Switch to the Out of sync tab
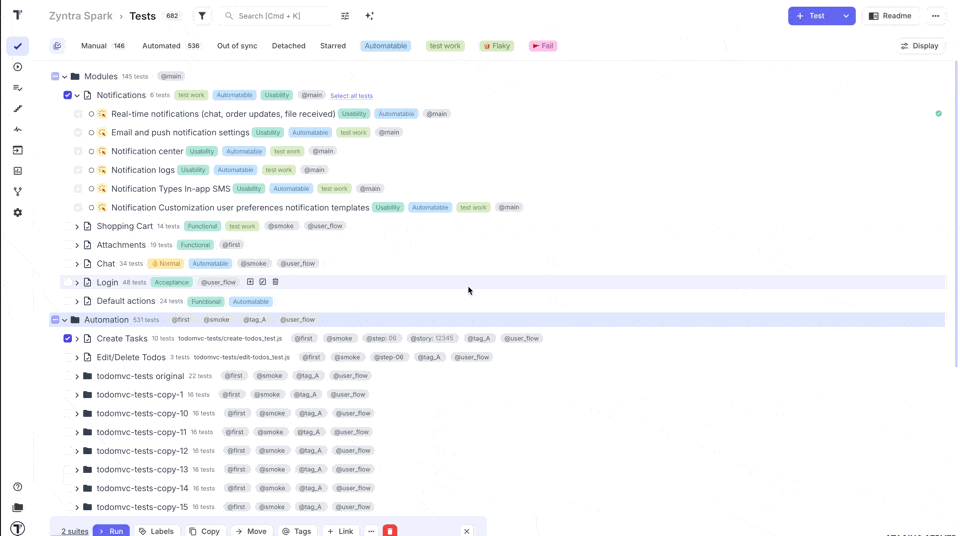This screenshot has width=960, height=536. click(x=237, y=46)
